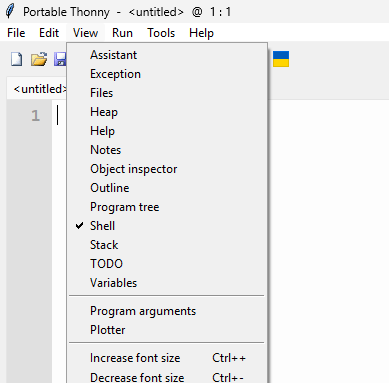Show the Outline view

(167, 188)
